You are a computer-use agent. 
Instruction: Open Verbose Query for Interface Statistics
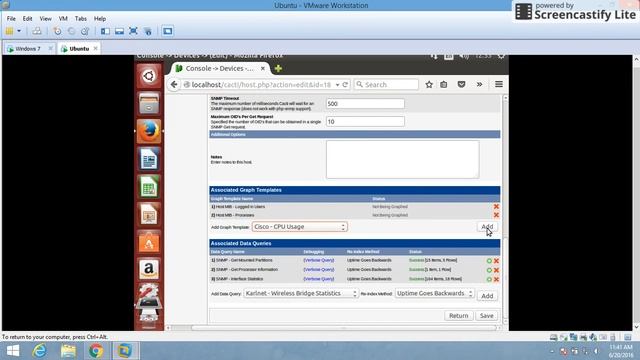pos(319,279)
